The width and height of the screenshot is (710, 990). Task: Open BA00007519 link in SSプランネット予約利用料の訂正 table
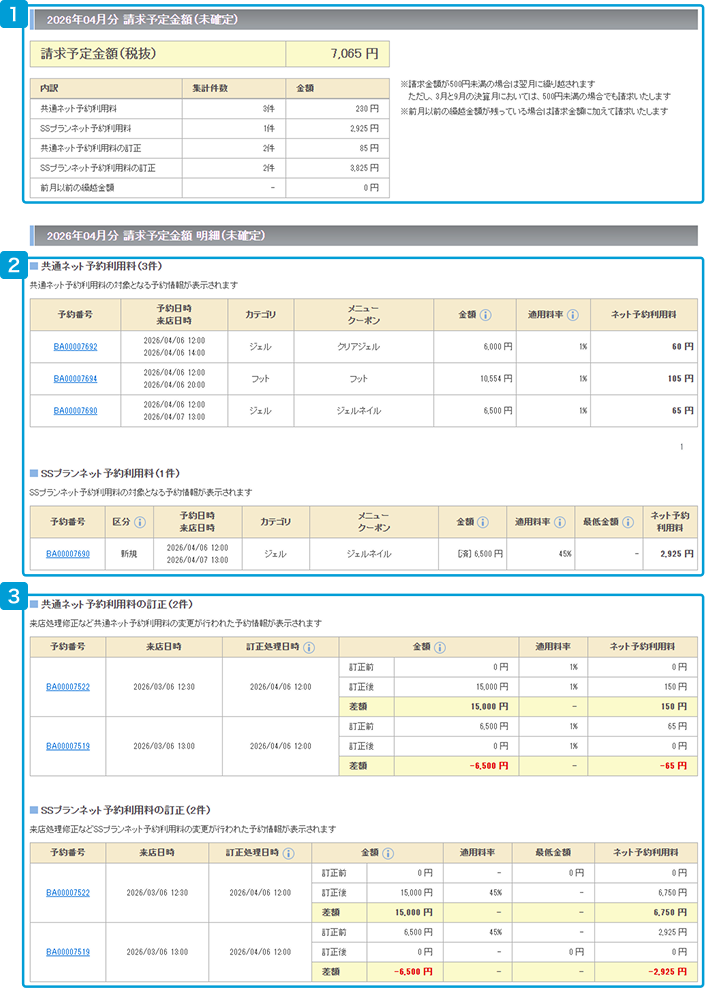click(68, 952)
